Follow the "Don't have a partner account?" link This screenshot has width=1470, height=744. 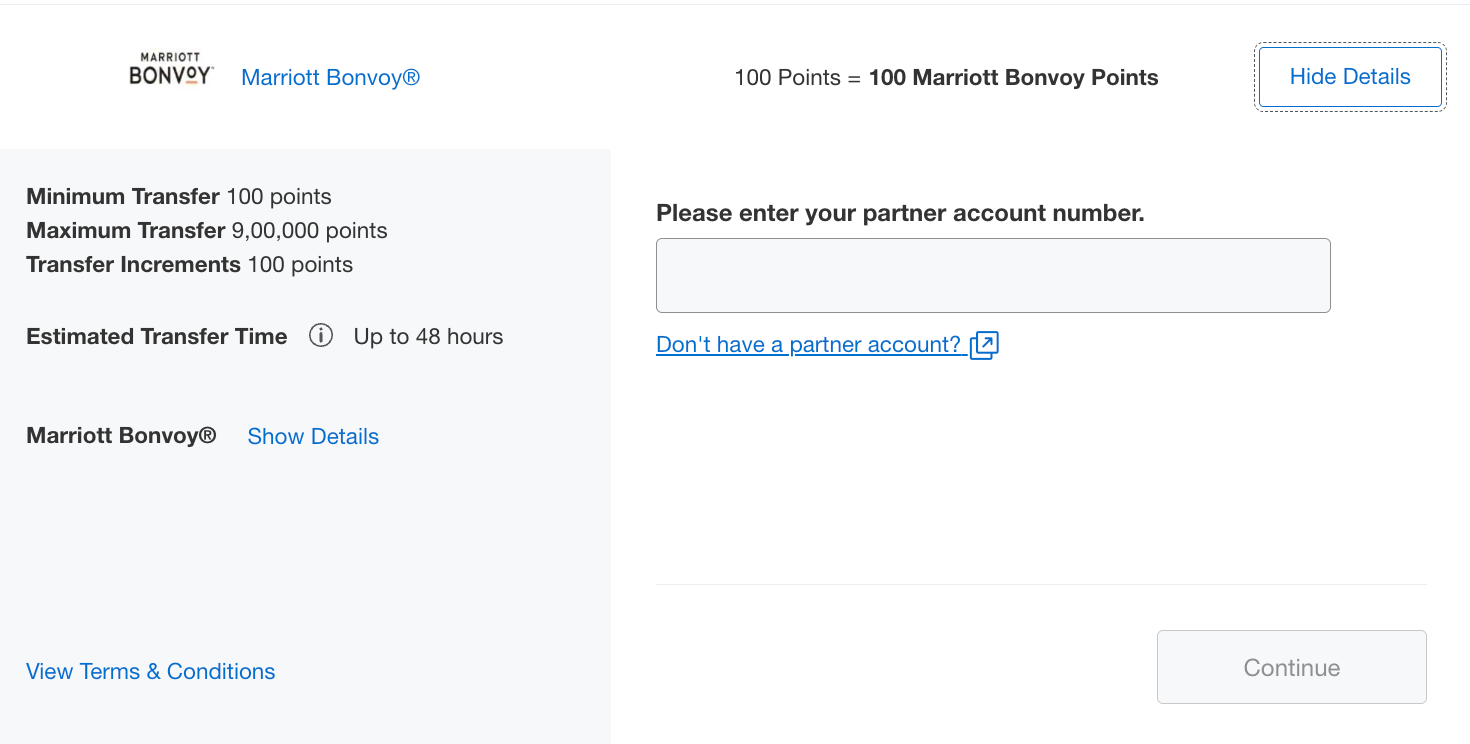point(808,345)
